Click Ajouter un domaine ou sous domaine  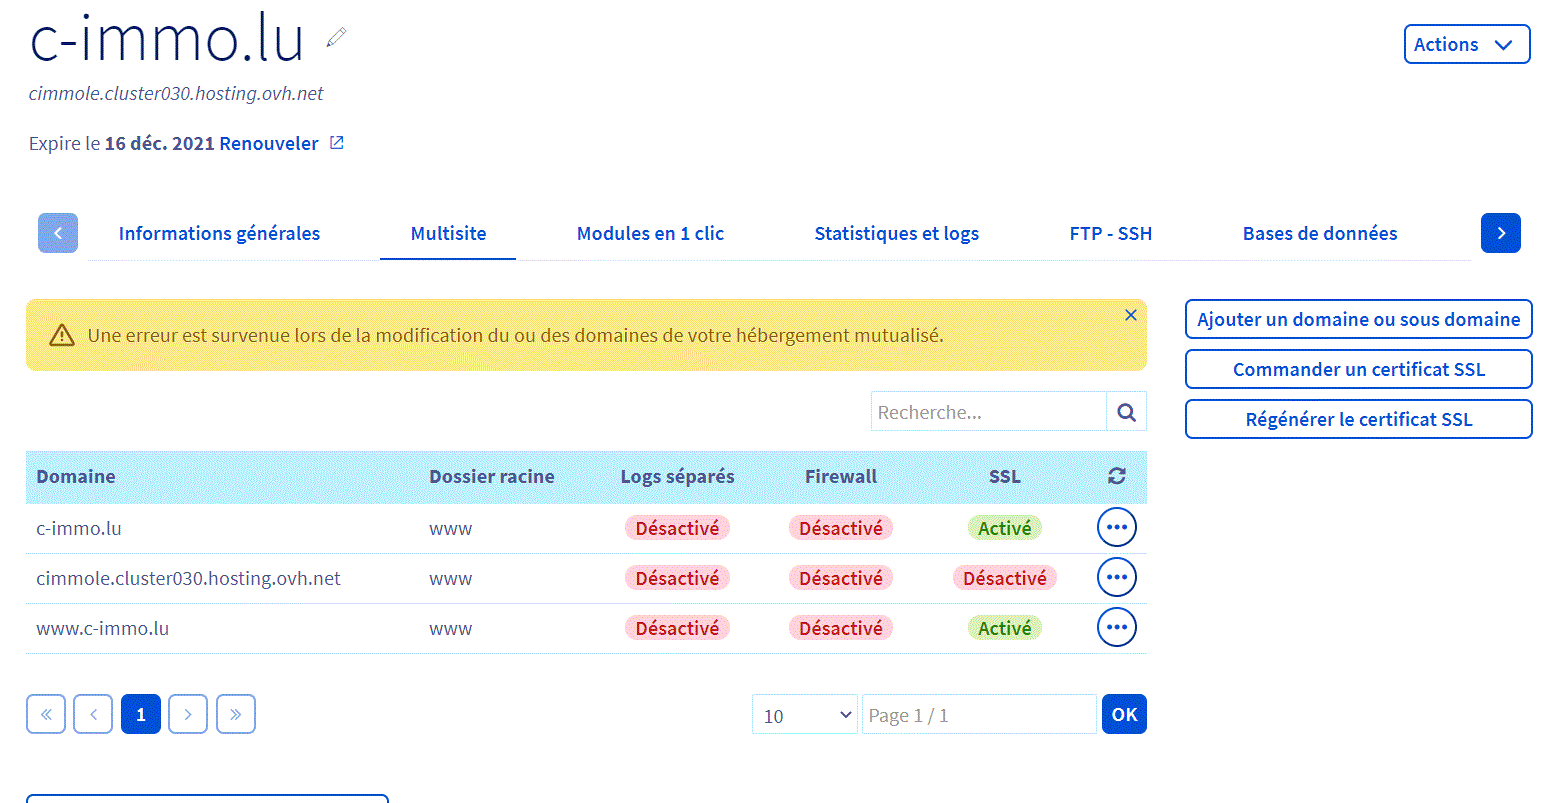(1358, 319)
